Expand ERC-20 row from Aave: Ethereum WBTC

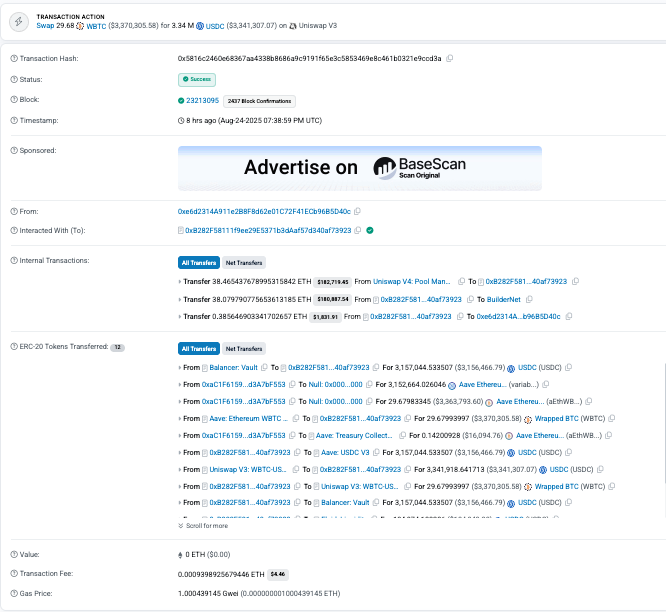[x=180, y=419]
